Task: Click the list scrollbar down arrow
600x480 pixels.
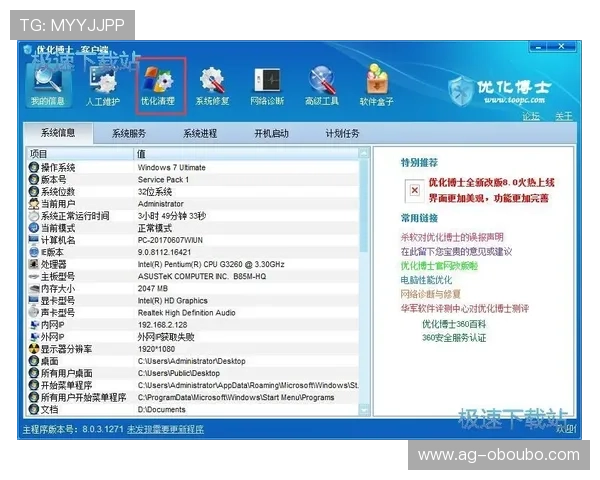Action: (x=364, y=410)
